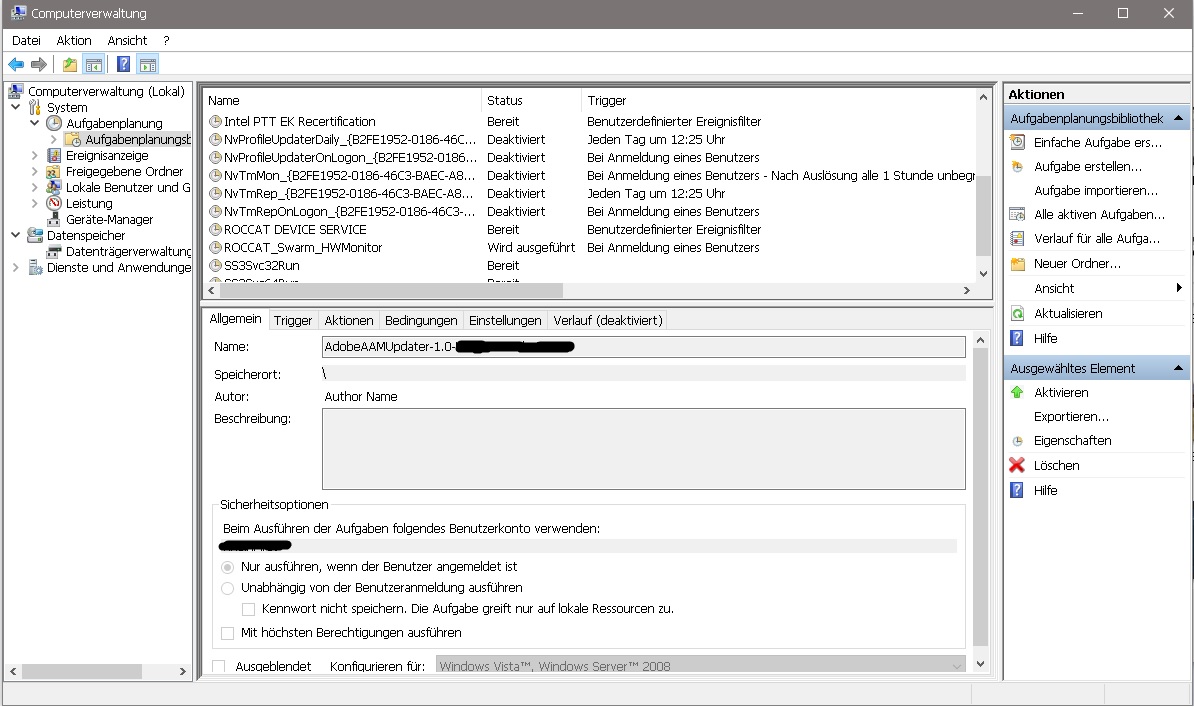Click the Einfache Aufgabe erstellen icon
The image size is (1194, 707).
tap(1017, 142)
